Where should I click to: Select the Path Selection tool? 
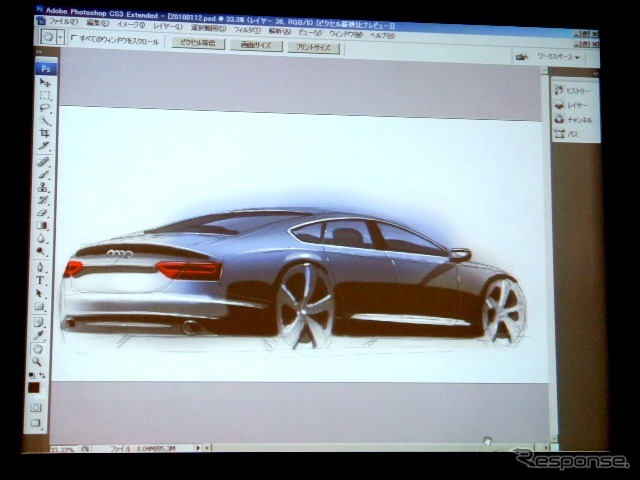[39, 293]
